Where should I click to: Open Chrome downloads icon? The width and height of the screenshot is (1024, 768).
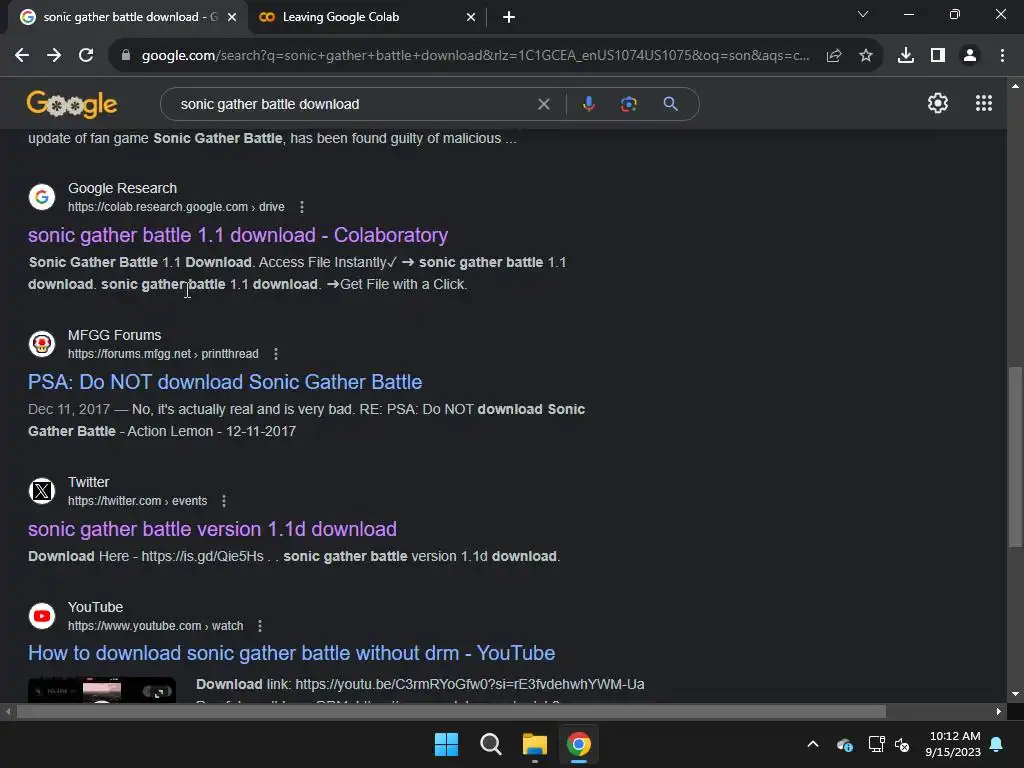906,56
